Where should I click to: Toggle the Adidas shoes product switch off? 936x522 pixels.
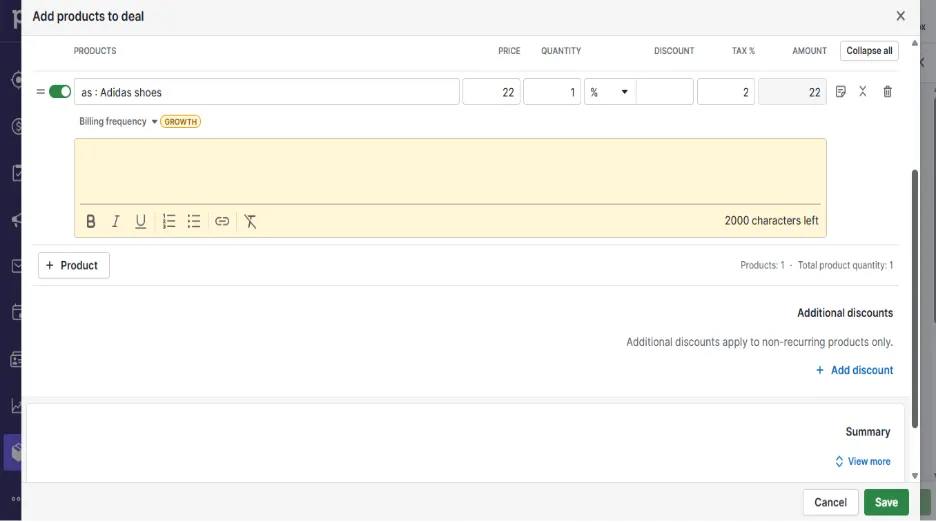[x=60, y=92]
